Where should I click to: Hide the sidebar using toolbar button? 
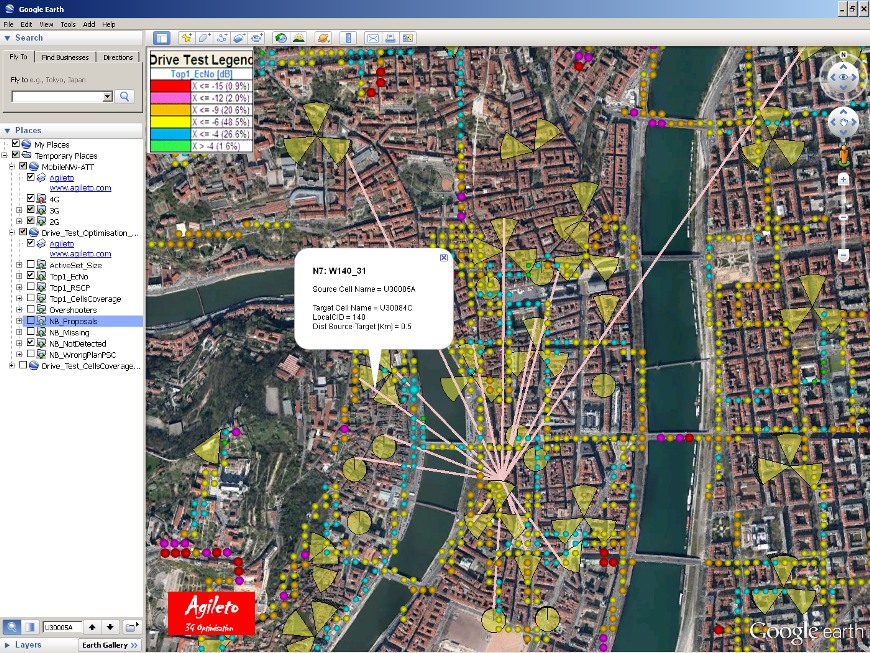point(161,38)
